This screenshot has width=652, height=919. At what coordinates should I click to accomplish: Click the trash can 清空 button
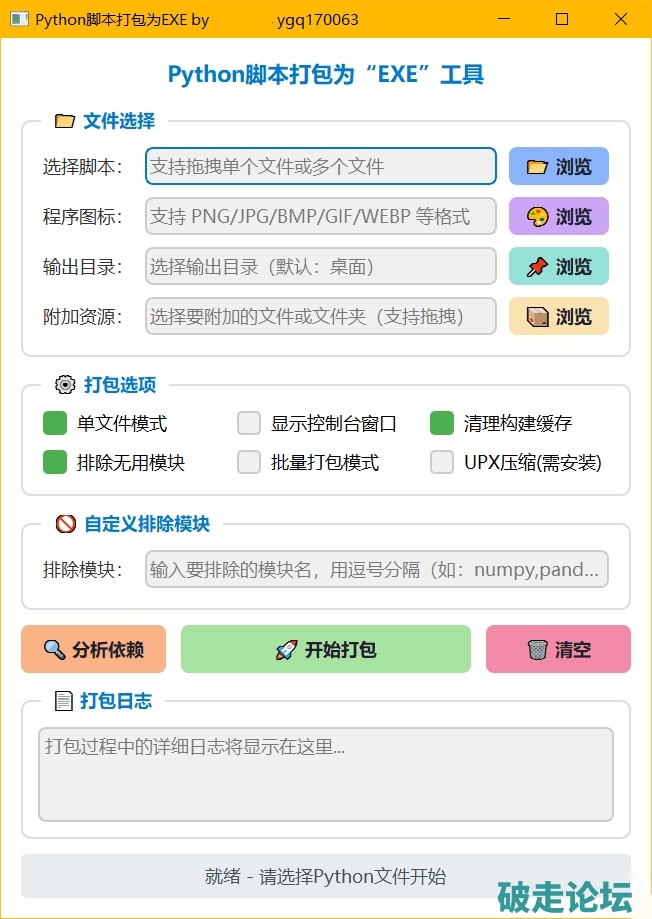[558, 650]
